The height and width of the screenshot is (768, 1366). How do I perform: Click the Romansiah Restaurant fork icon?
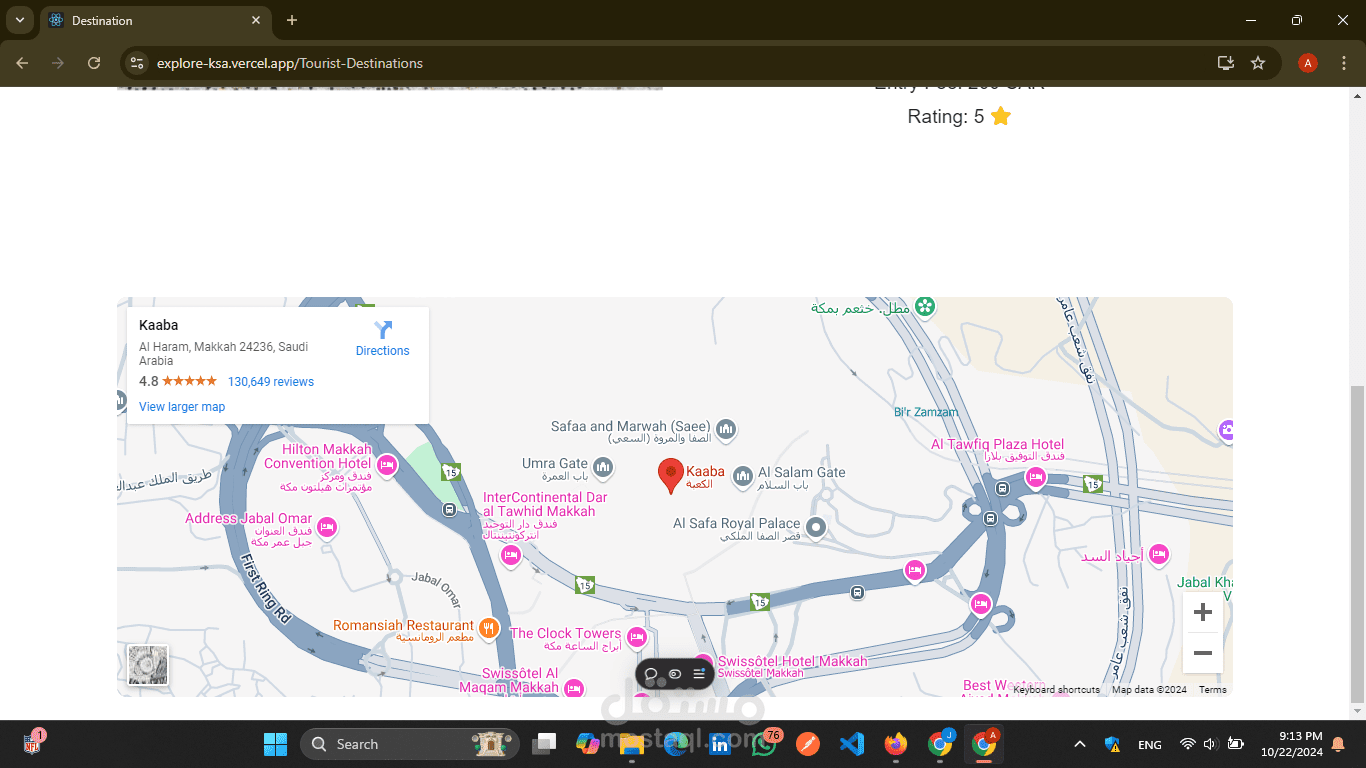point(489,628)
